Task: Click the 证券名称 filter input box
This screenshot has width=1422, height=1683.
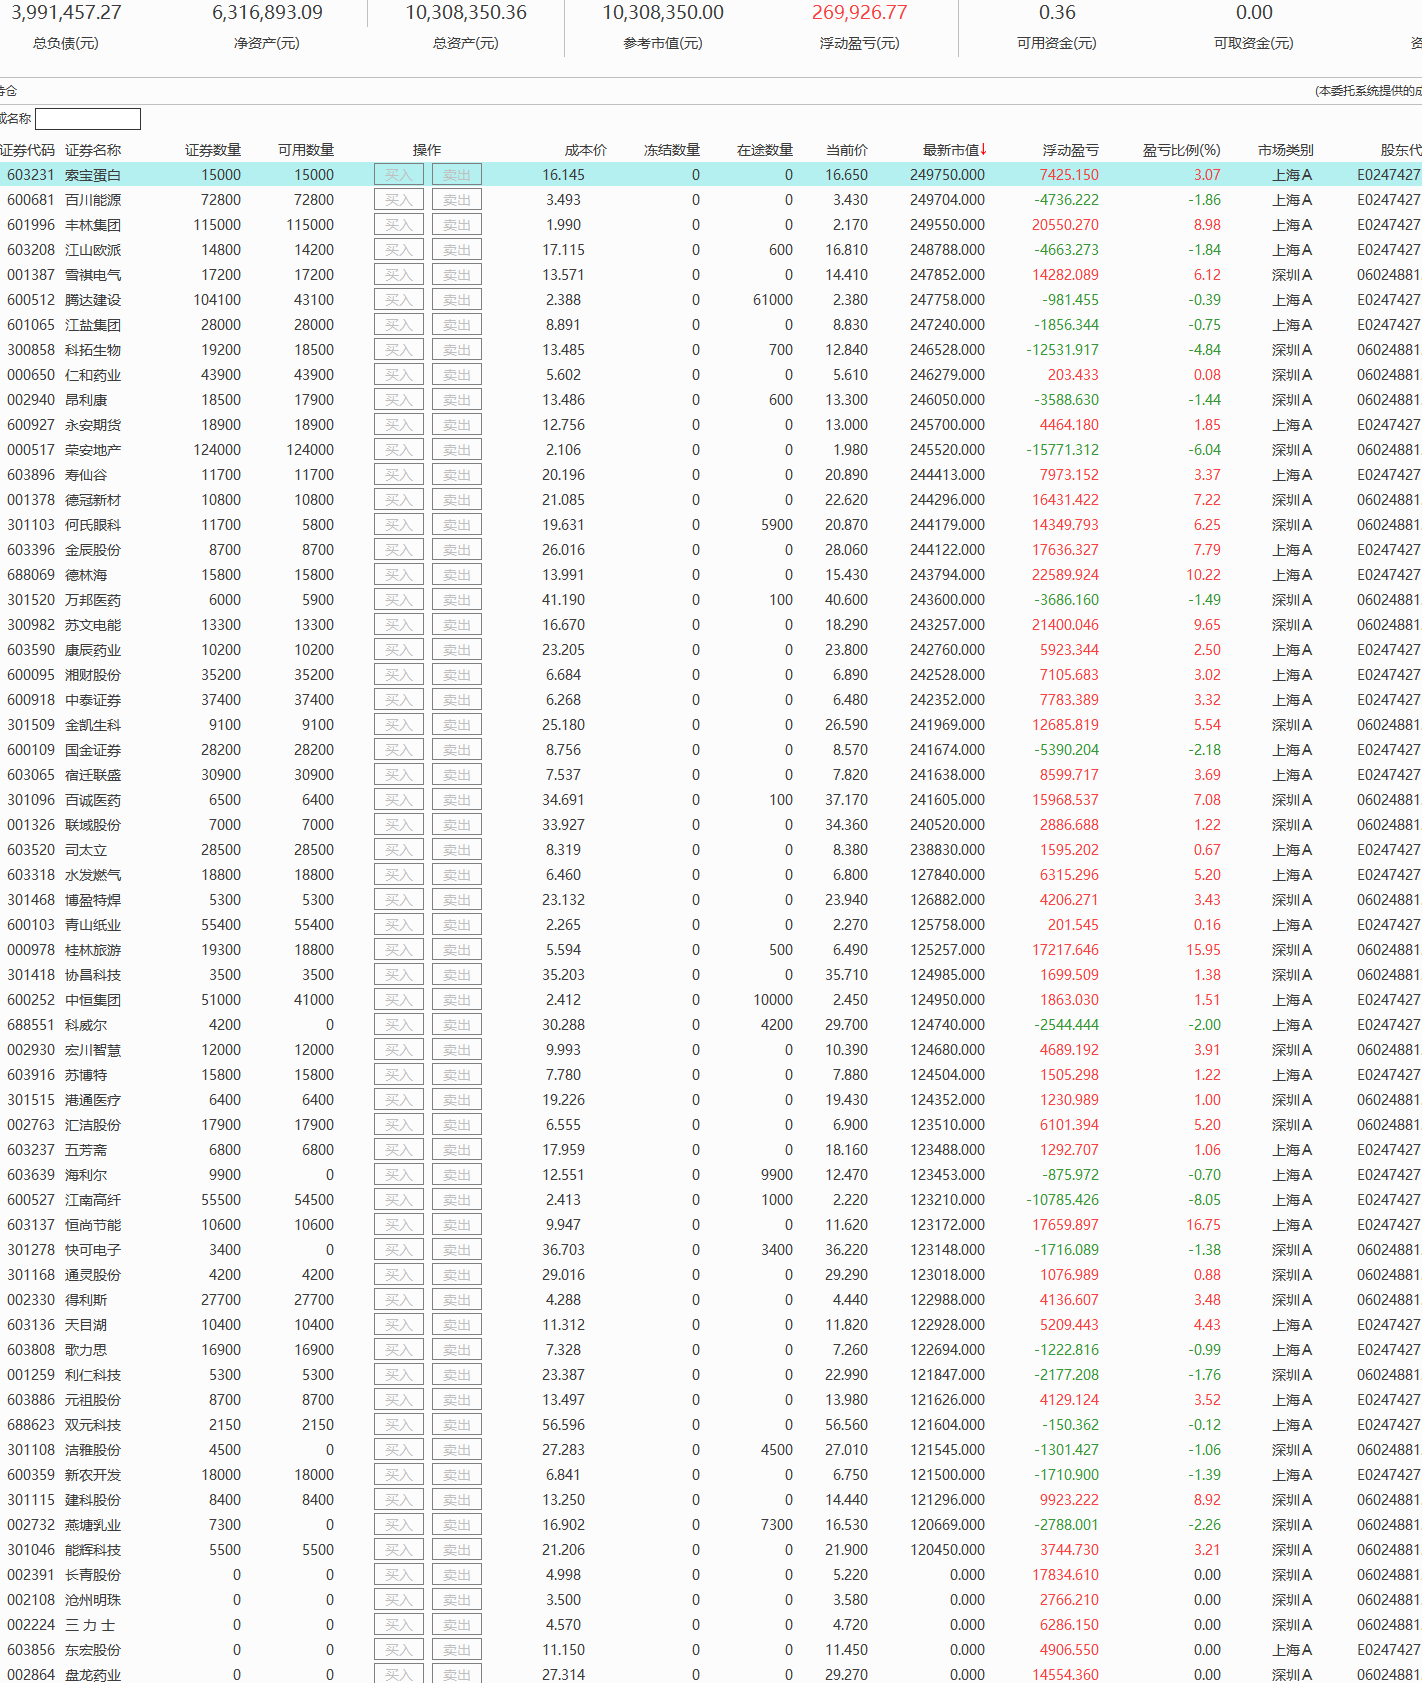Action: click(88, 119)
